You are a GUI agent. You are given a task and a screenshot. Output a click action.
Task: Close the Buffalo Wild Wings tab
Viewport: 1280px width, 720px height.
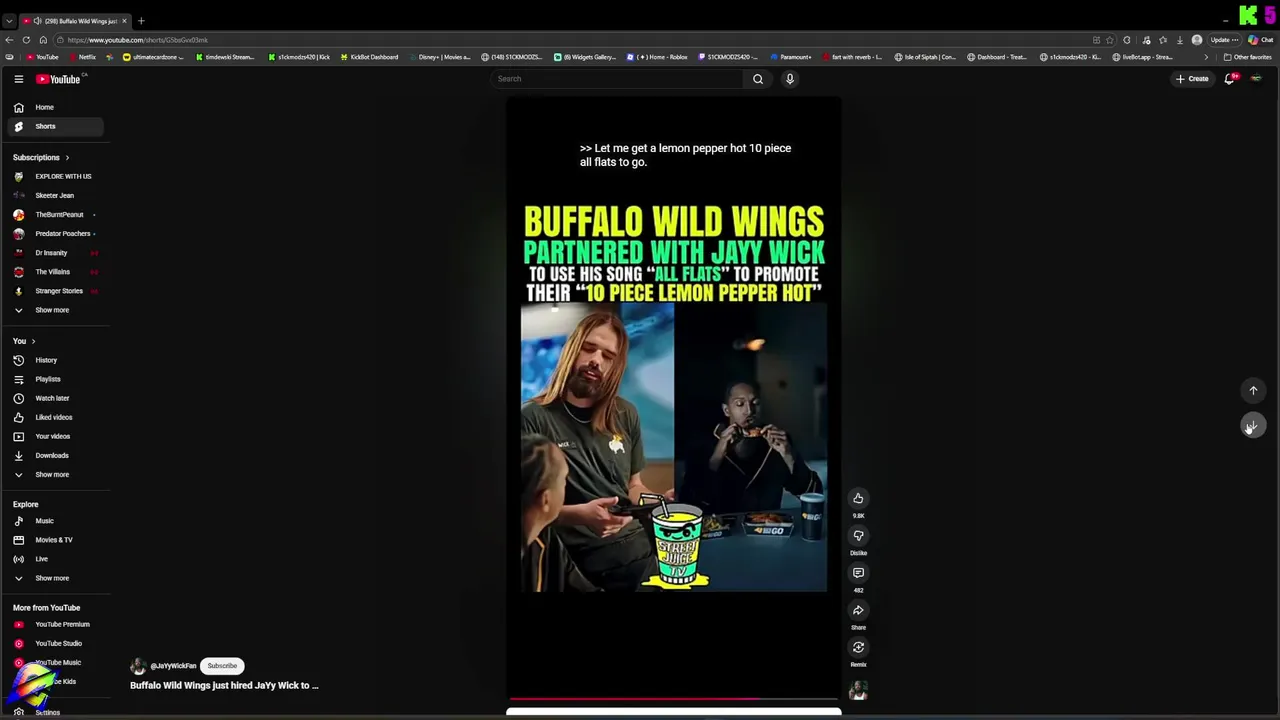pyautogui.click(x=124, y=21)
